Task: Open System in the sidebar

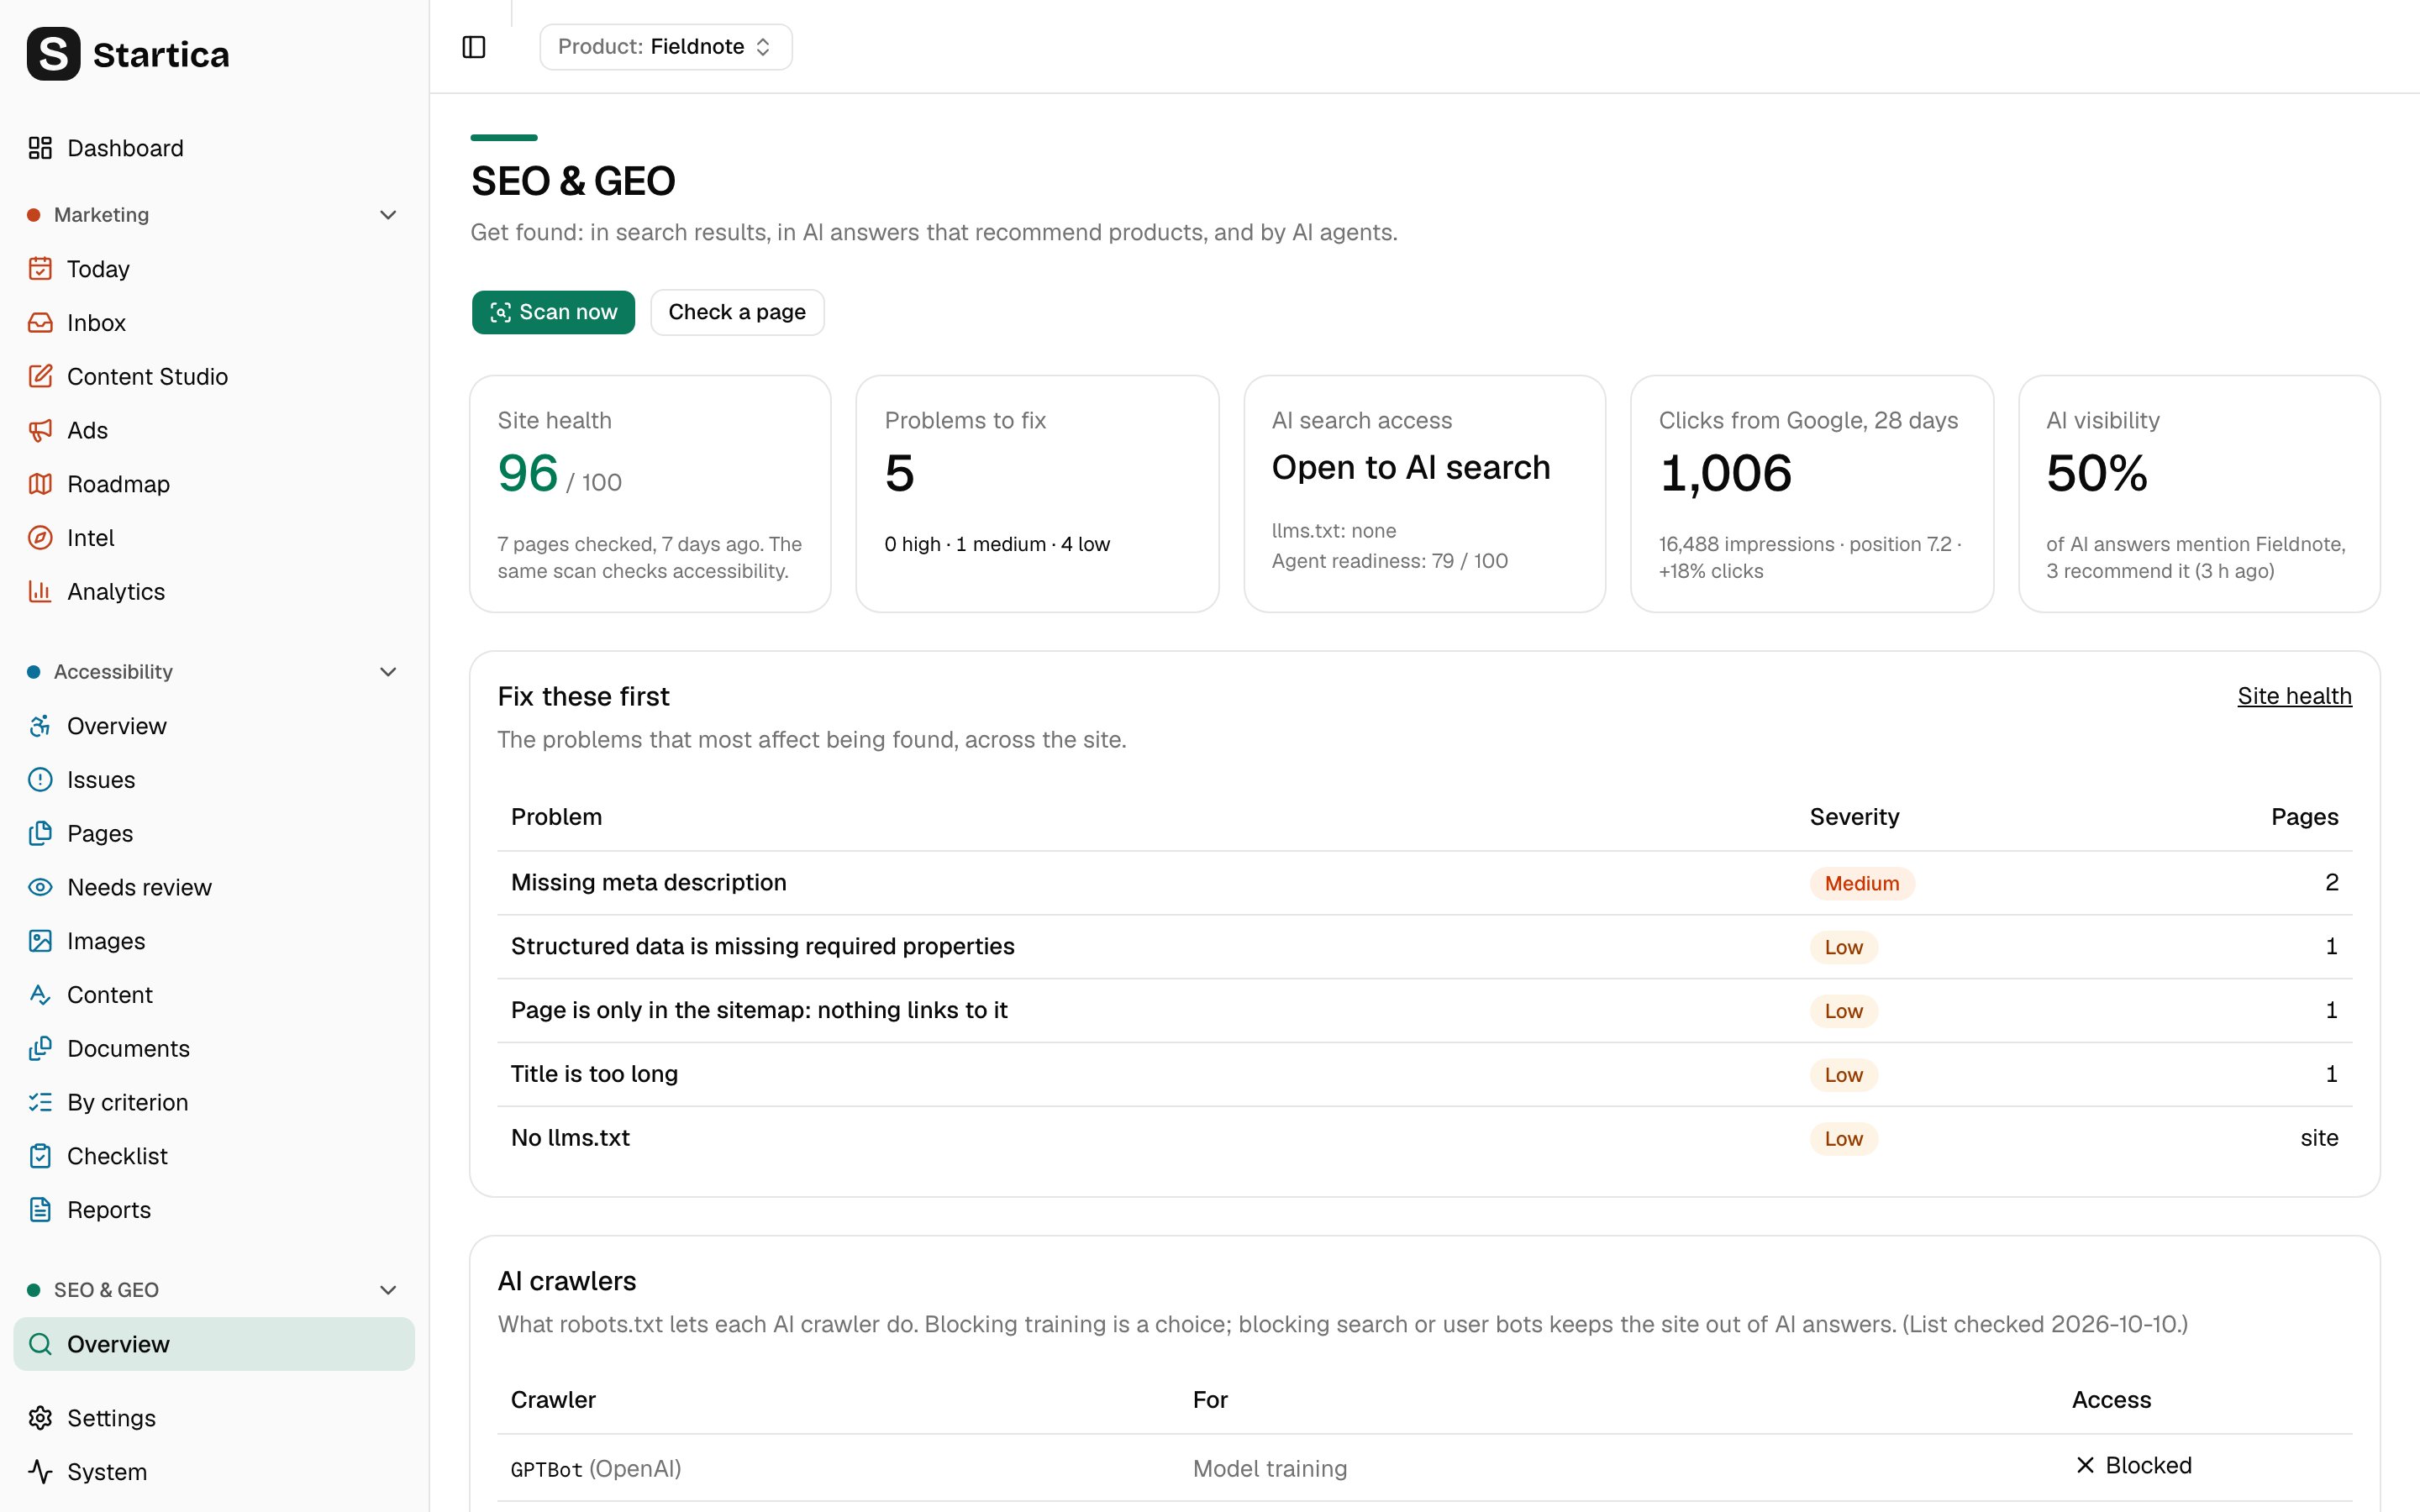Action: click(214, 1472)
